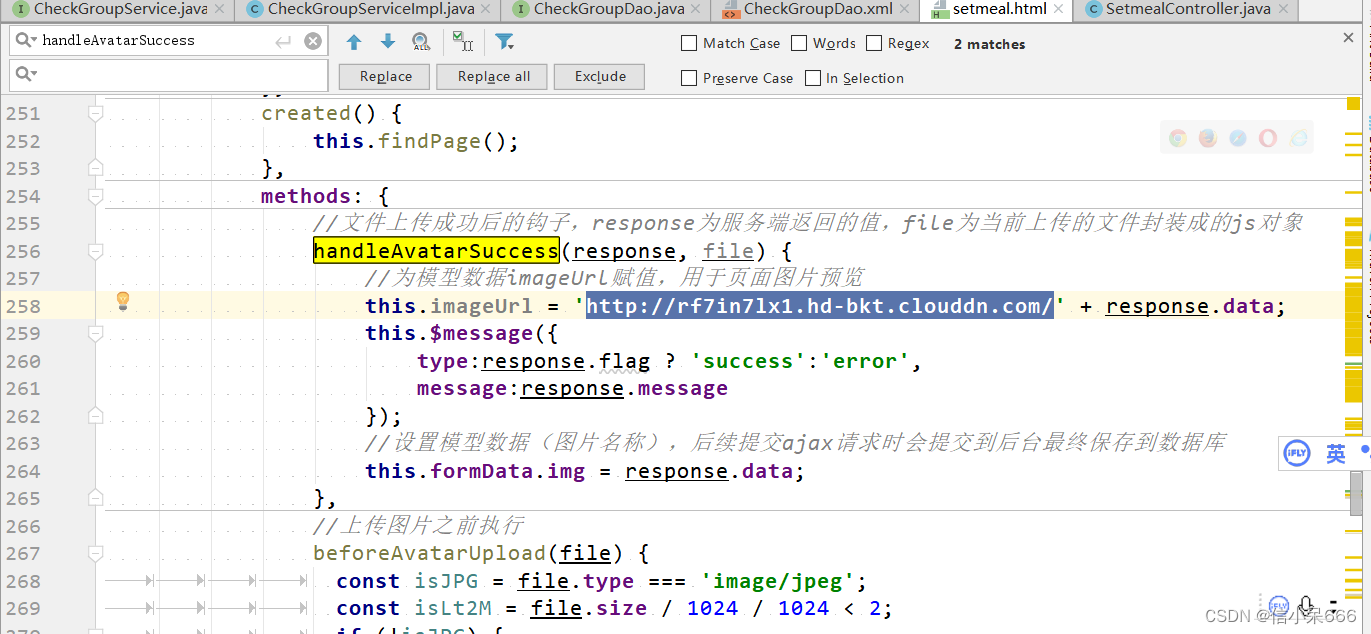Collapse handleAvatarSuccess function at line 256
The image size is (1371, 634).
(x=95, y=251)
